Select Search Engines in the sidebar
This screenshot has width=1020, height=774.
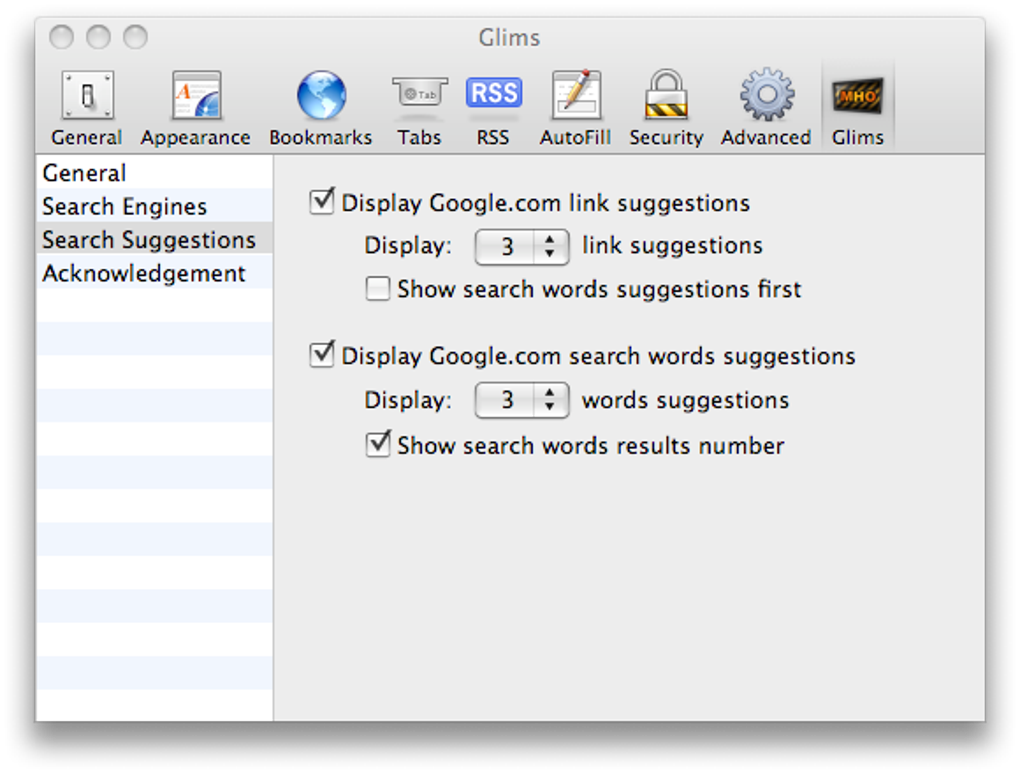(x=125, y=207)
